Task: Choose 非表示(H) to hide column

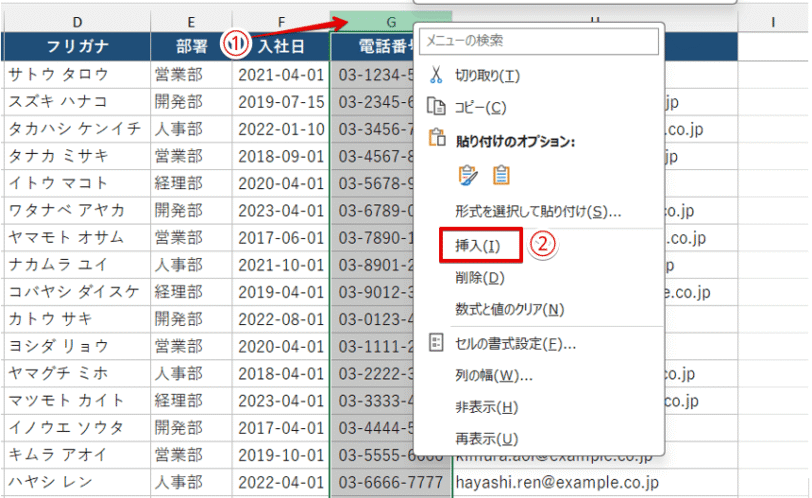Action: tap(486, 407)
